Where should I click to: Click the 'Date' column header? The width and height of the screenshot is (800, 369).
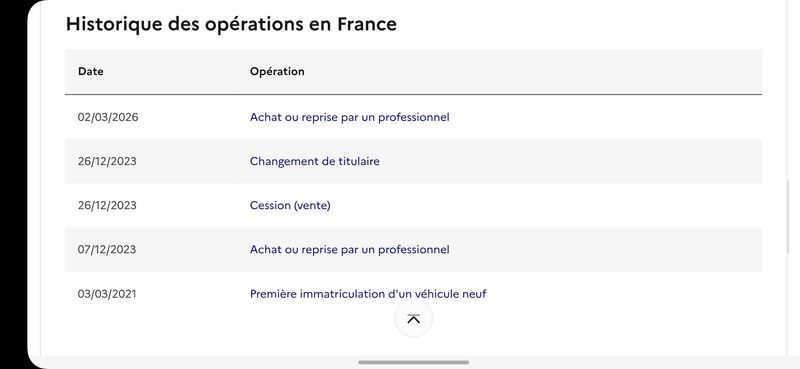pyautogui.click(x=91, y=71)
